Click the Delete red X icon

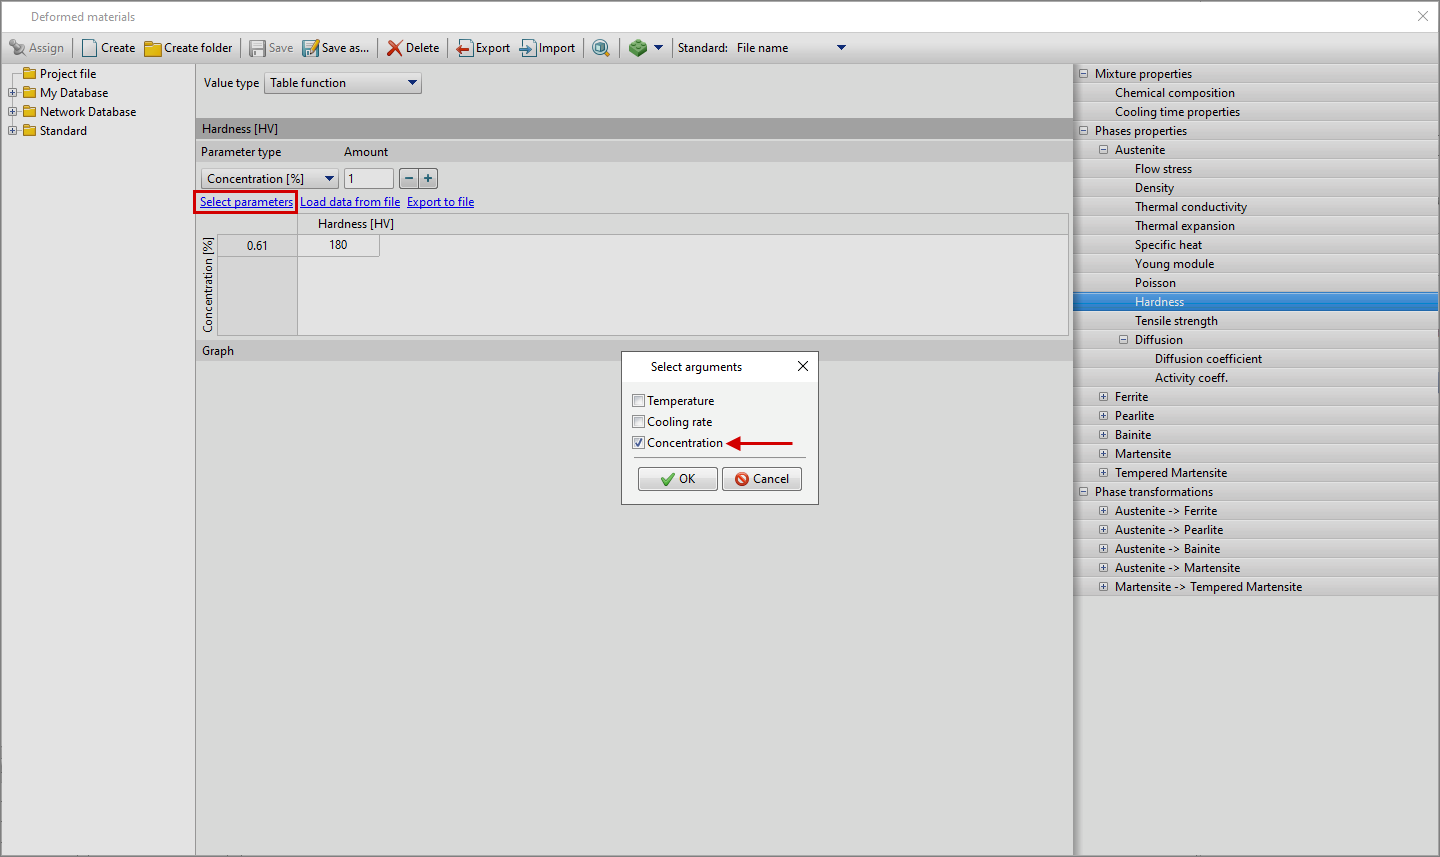[x=395, y=48]
